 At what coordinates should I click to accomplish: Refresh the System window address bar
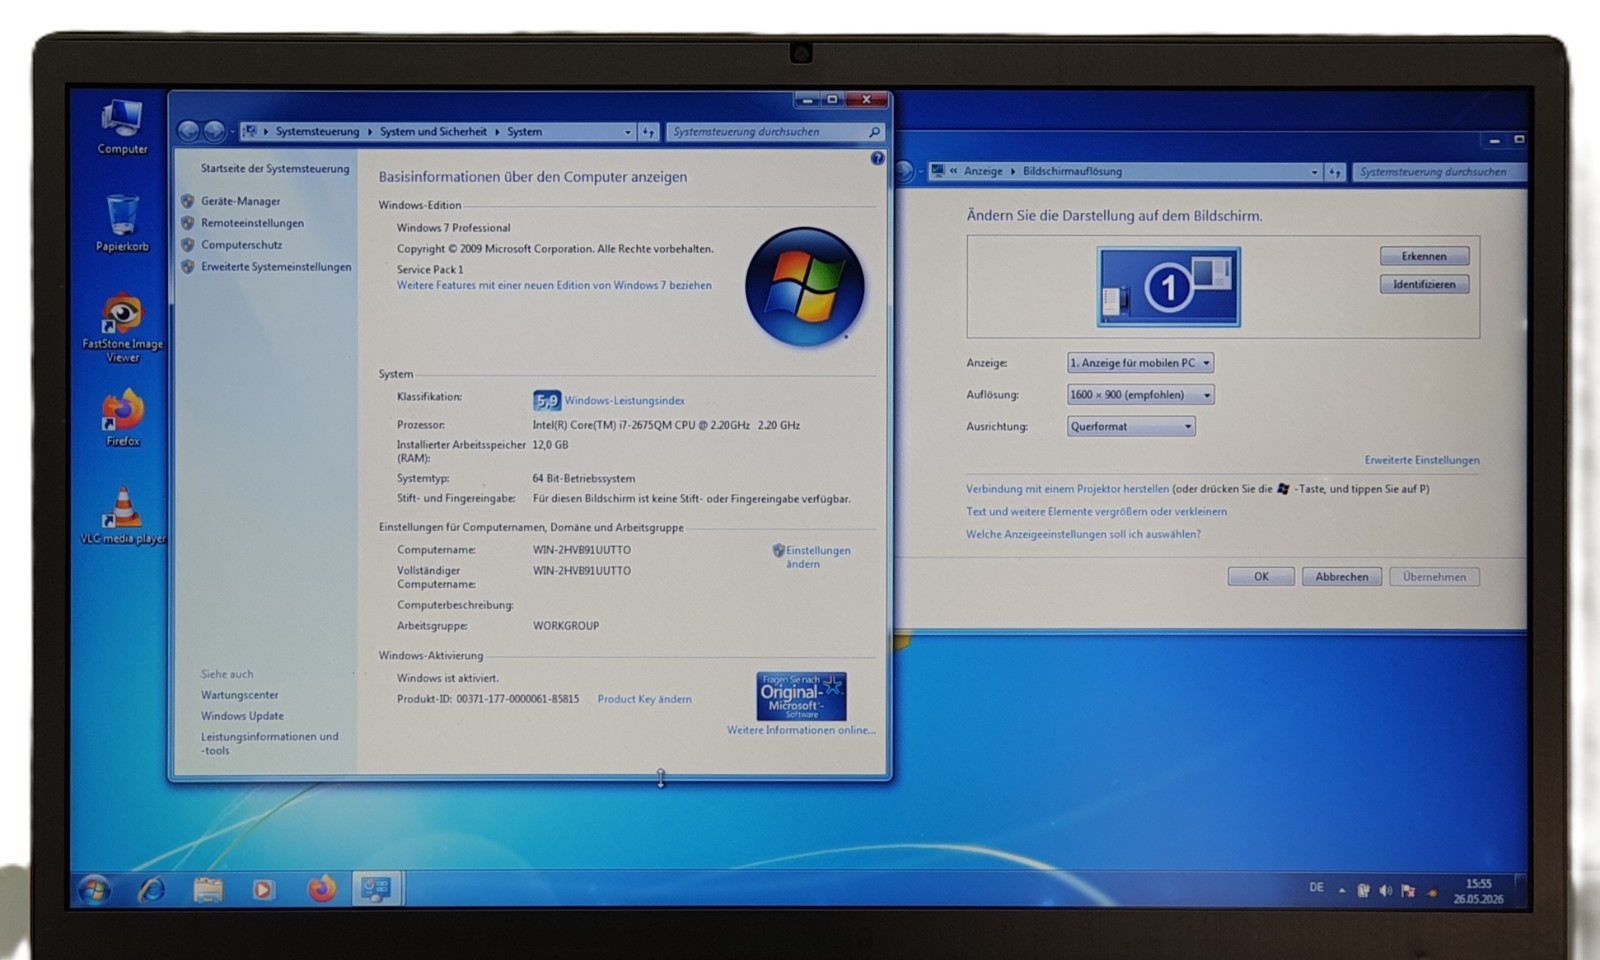click(x=648, y=132)
